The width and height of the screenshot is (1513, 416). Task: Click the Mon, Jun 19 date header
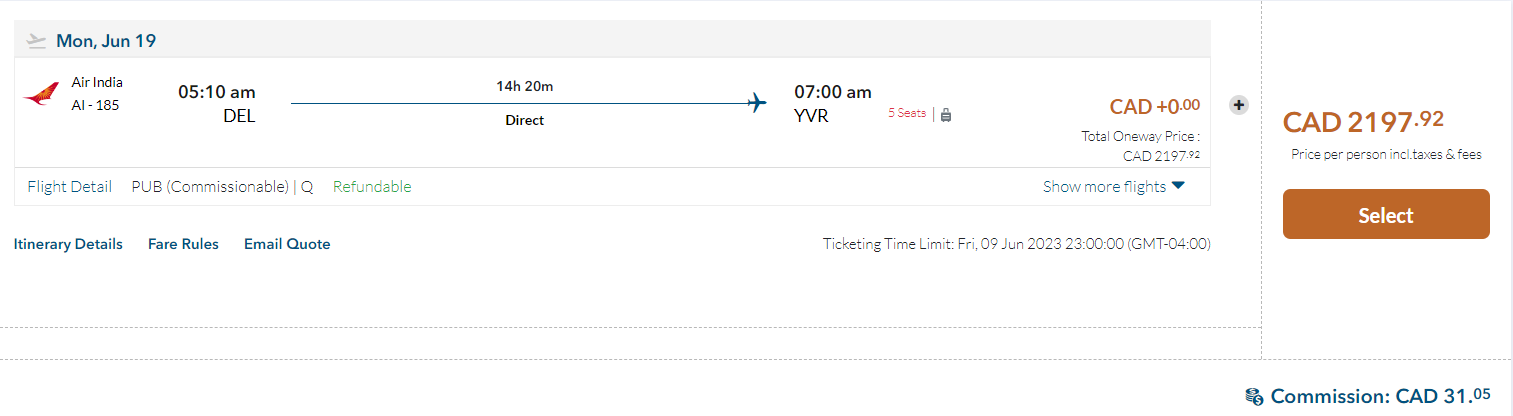coord(106,41)
